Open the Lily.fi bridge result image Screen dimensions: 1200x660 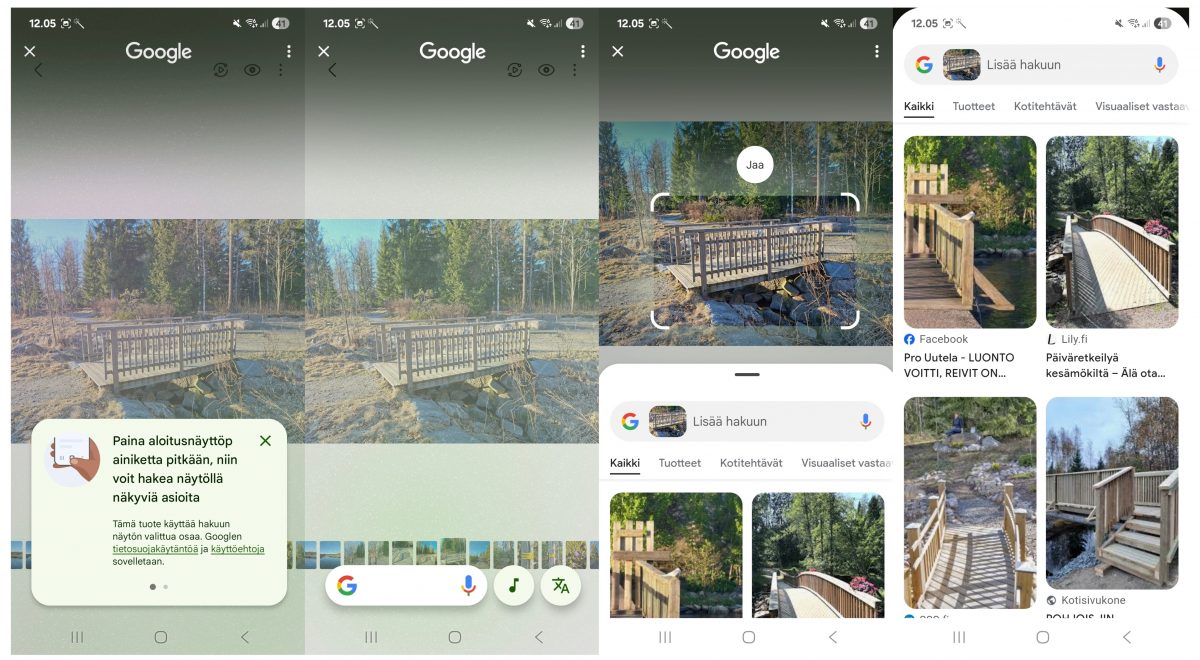click(1112, 232)
